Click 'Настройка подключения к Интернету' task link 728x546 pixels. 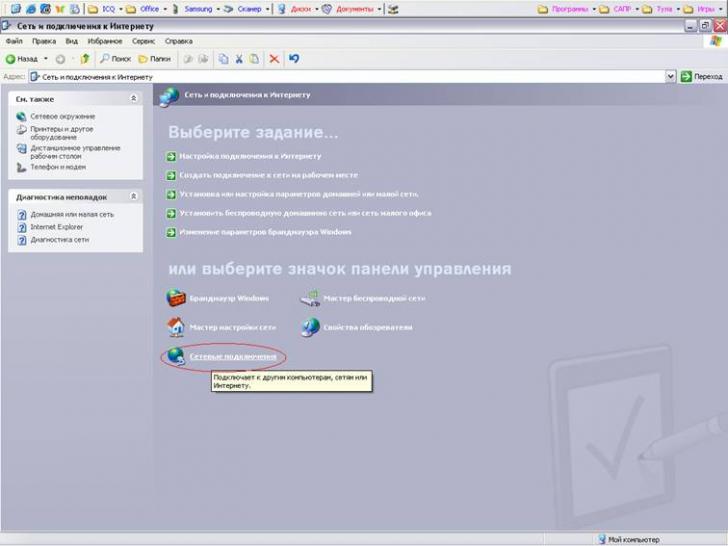250,156
